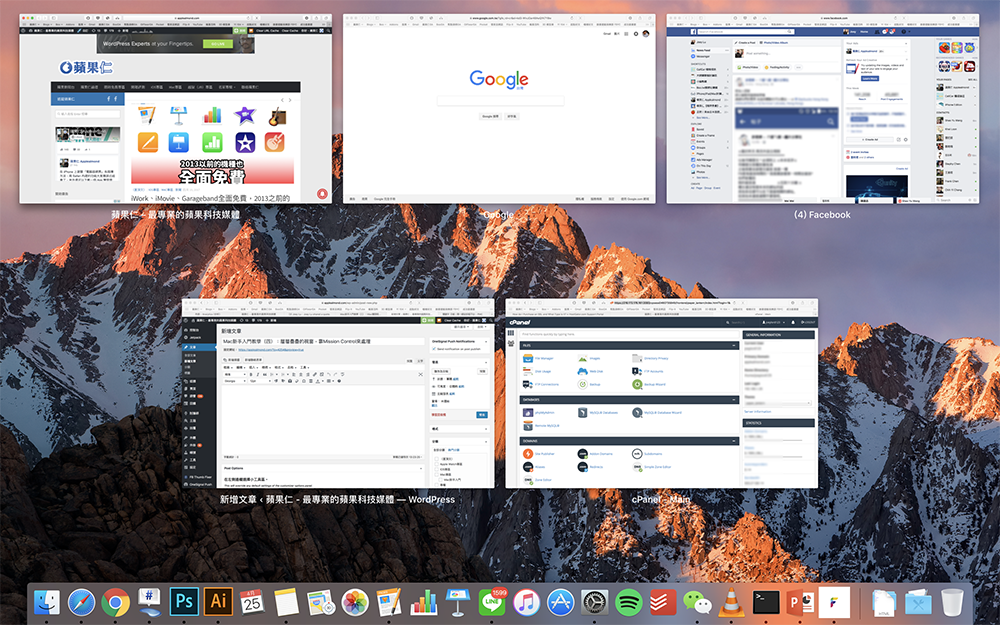The width and height of the screenshot is (1000, 625).
Task: Open LINE messenger with the notification badge
Action: (x=492, y=602)
